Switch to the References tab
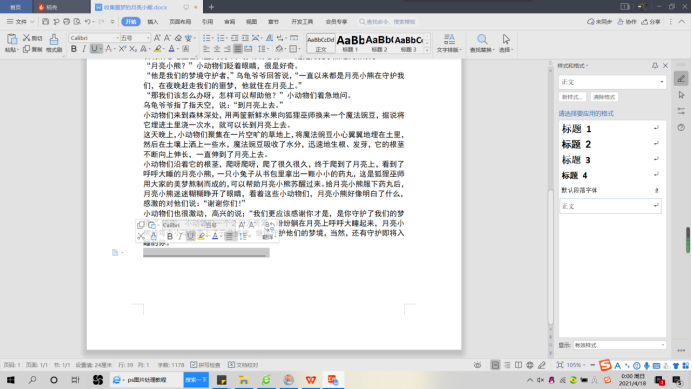The width and height of the screenshot is (692, 389). point(207,21)
